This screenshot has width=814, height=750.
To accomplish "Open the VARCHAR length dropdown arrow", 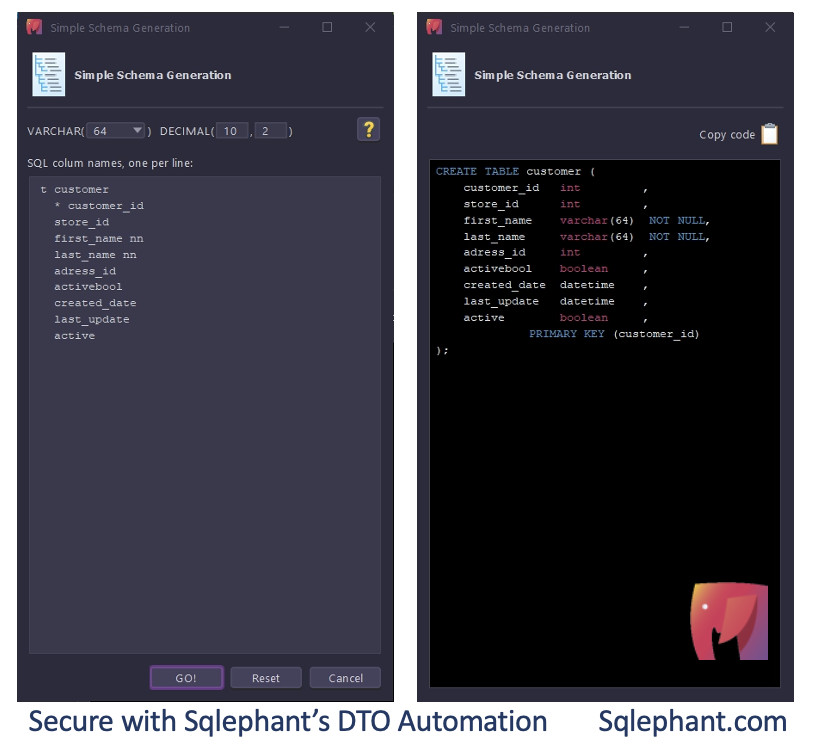I will tap(137, 130).
